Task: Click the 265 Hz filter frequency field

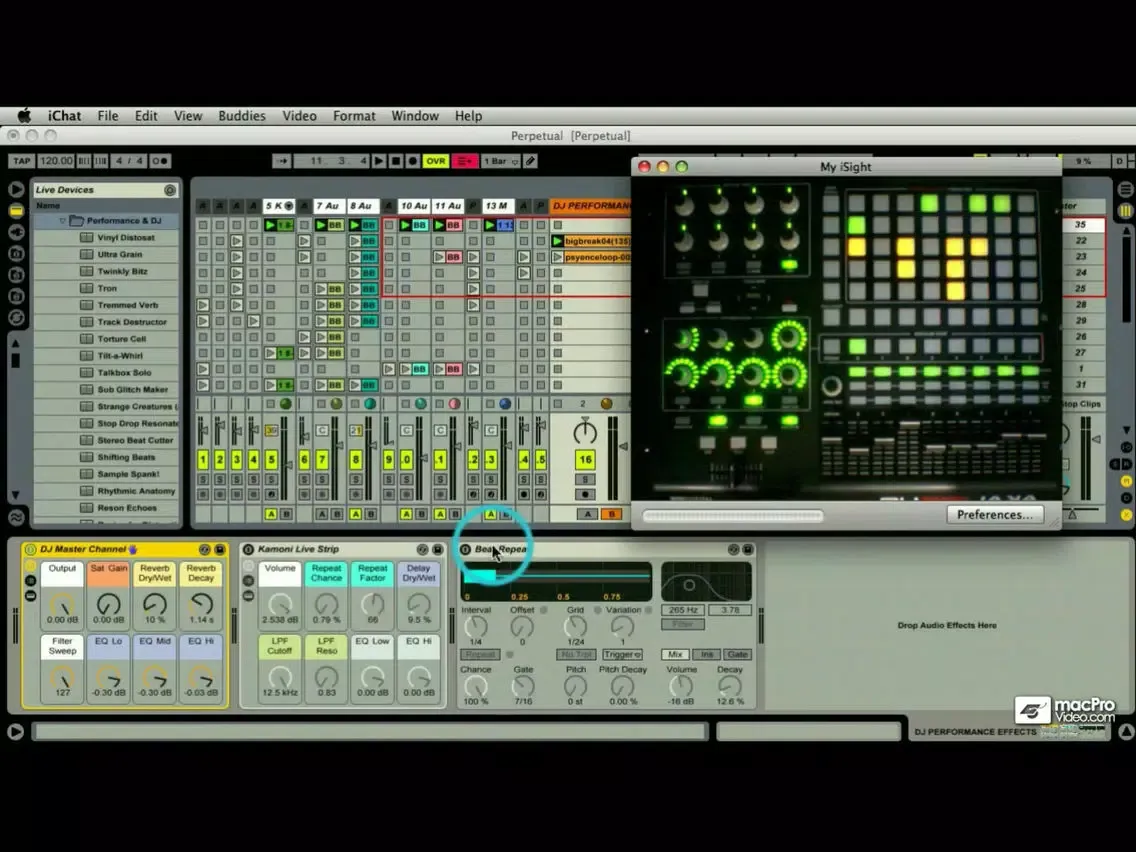Action: 683,610
